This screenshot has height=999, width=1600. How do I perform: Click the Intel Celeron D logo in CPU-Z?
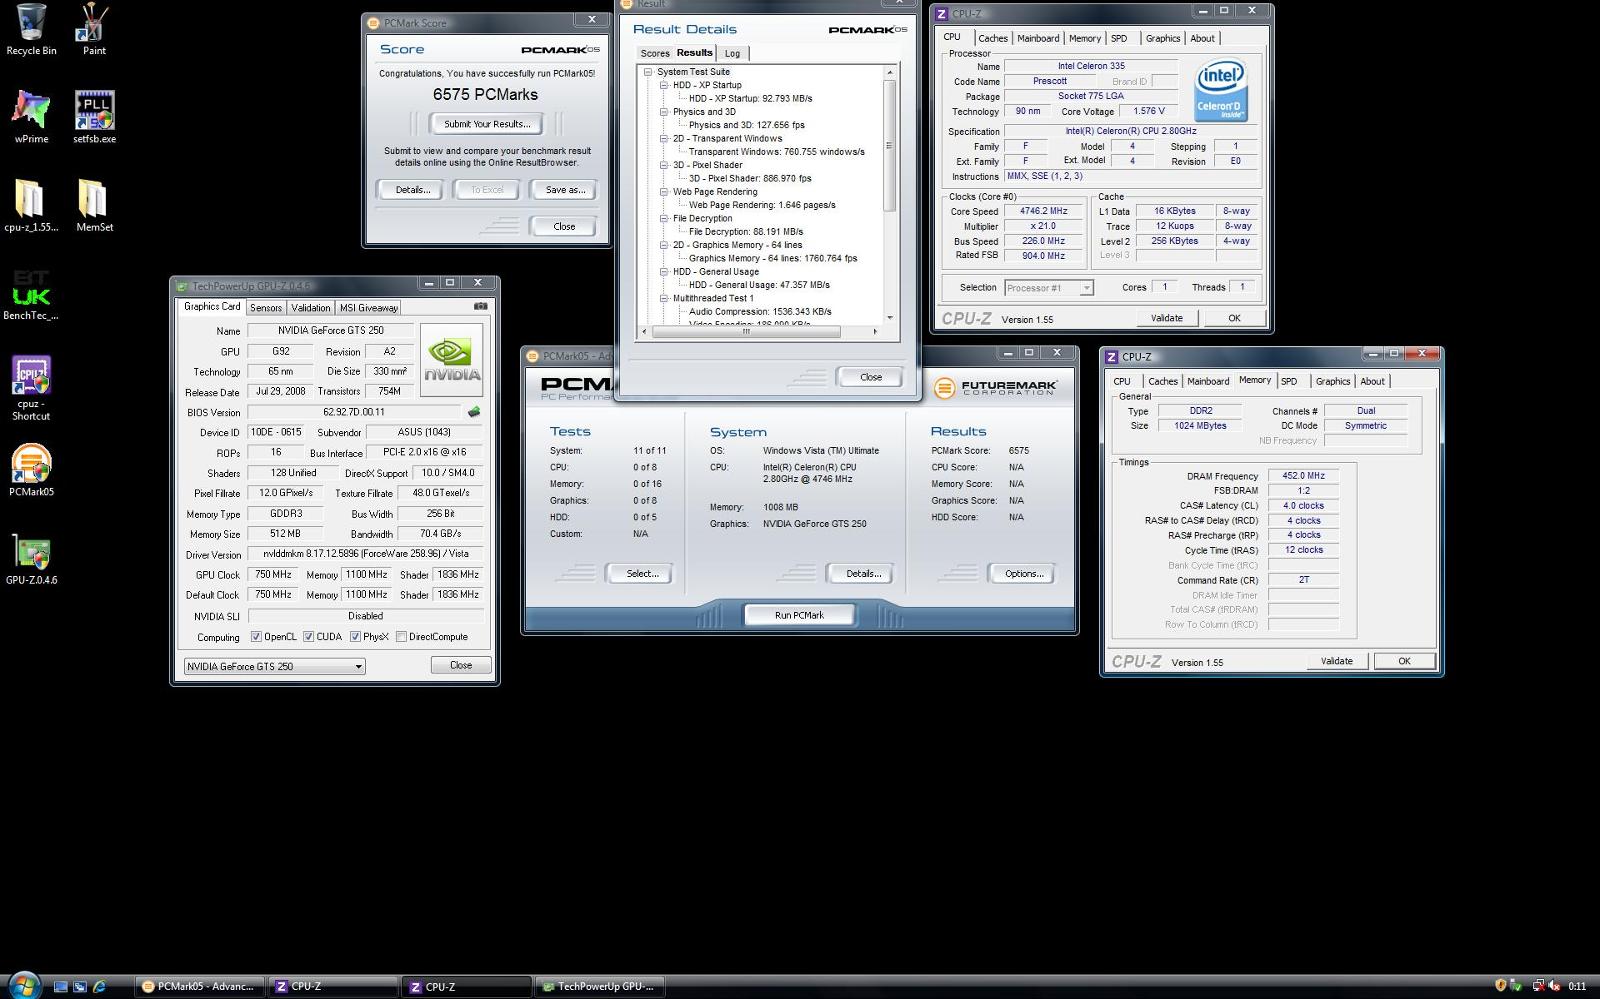pos(1220,90)
